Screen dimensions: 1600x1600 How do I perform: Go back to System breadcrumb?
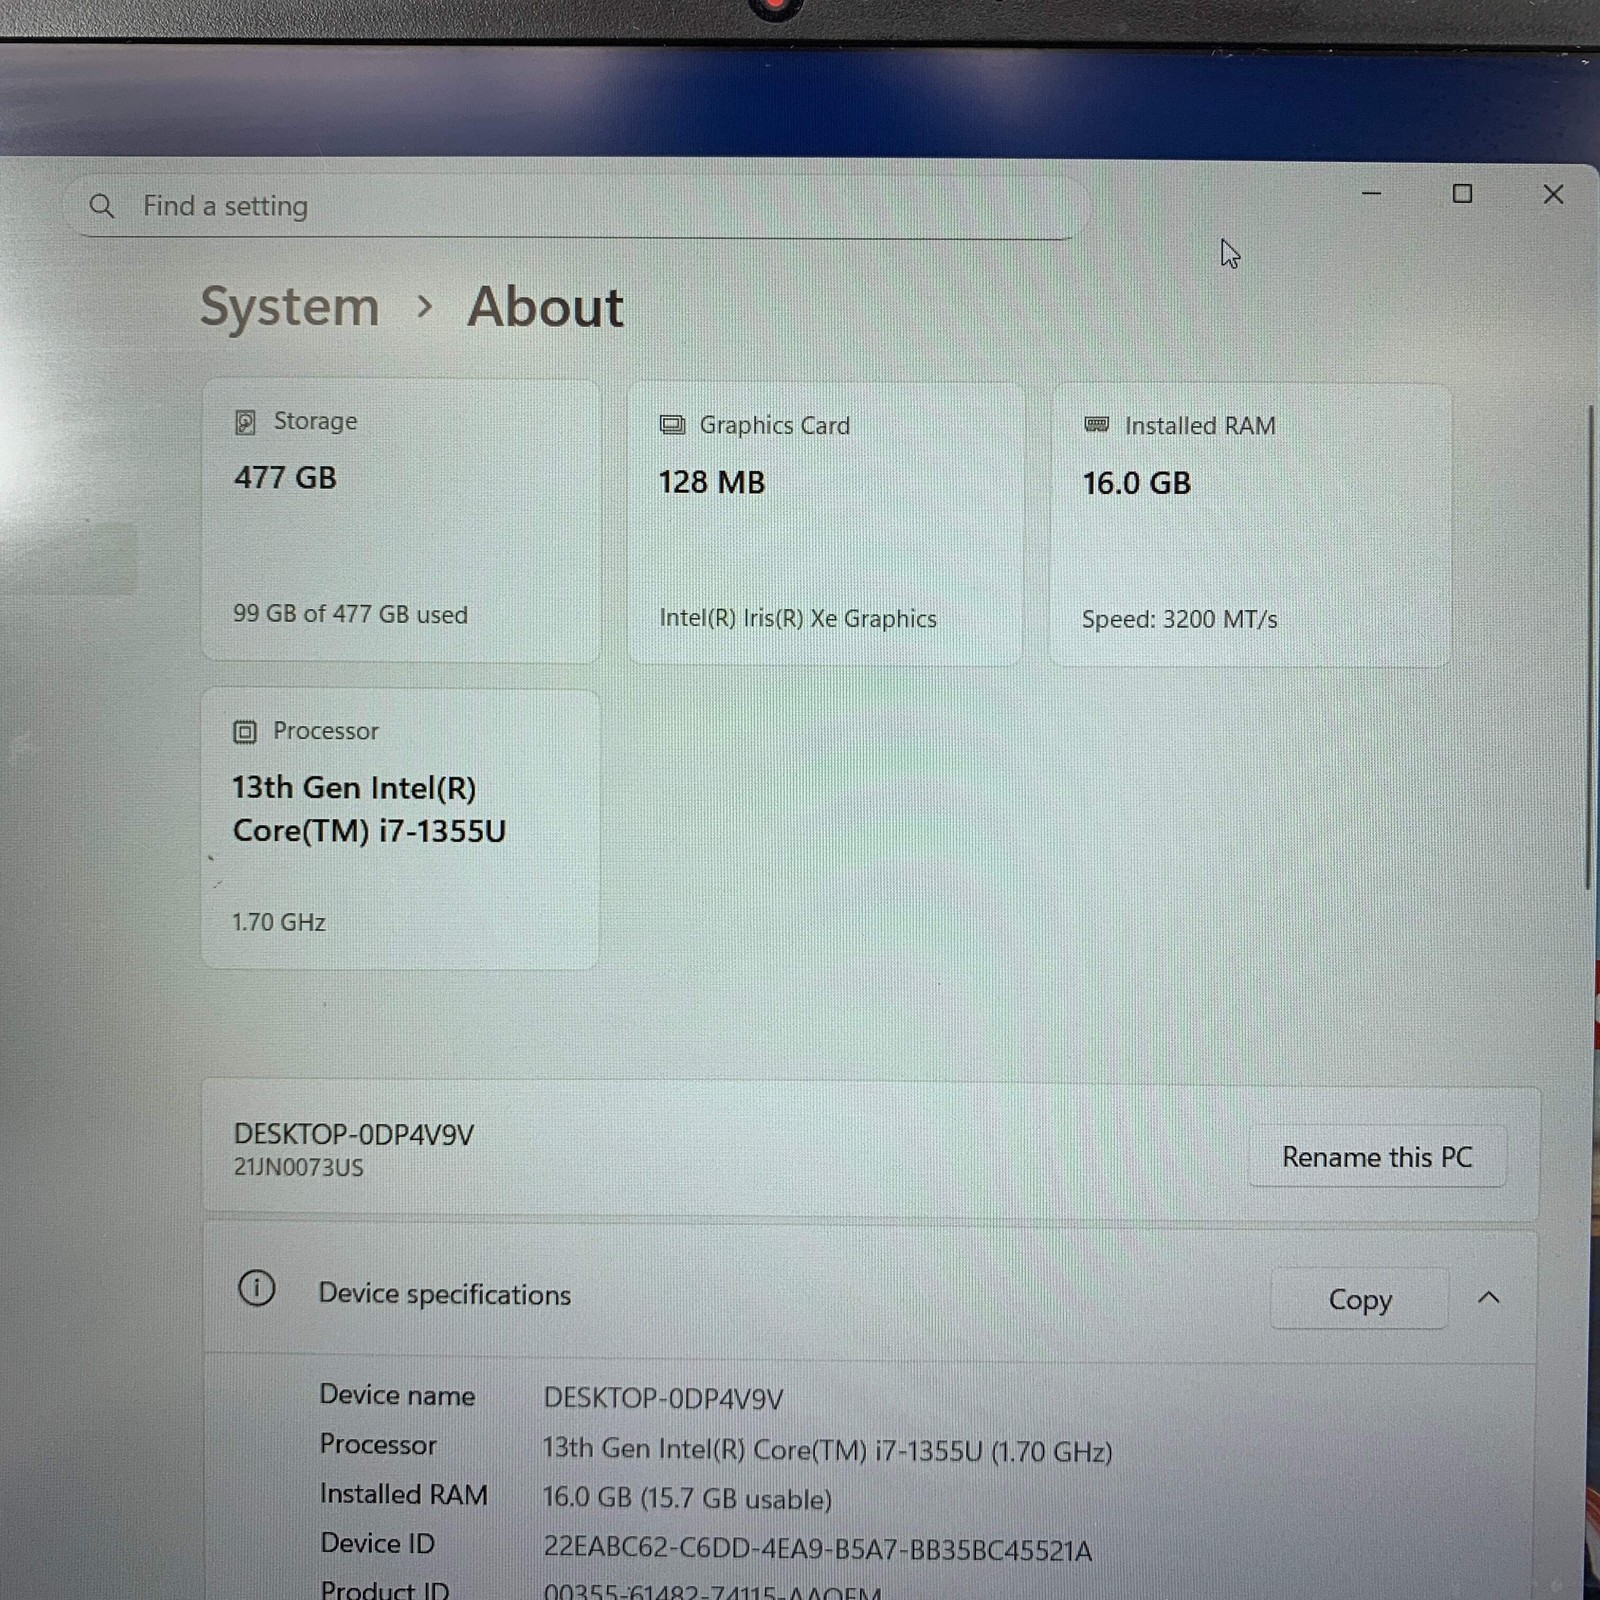point(290,306)
